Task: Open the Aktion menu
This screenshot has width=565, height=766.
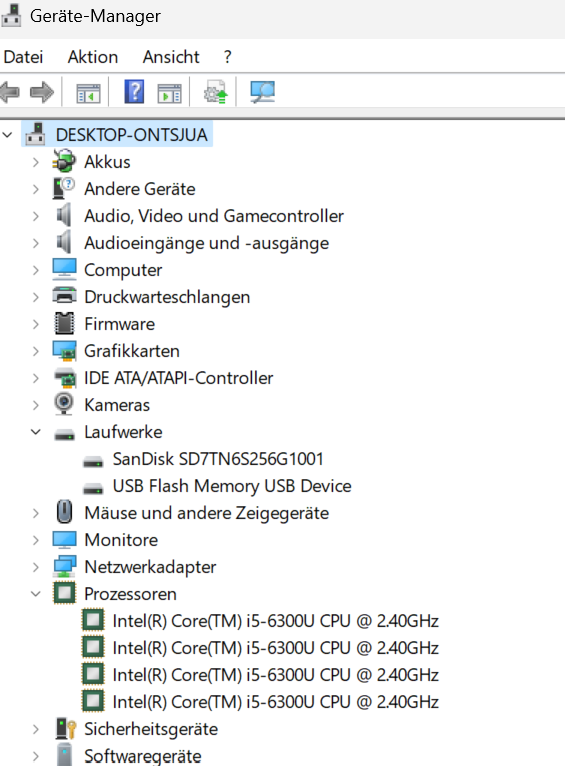Action: 93,57
